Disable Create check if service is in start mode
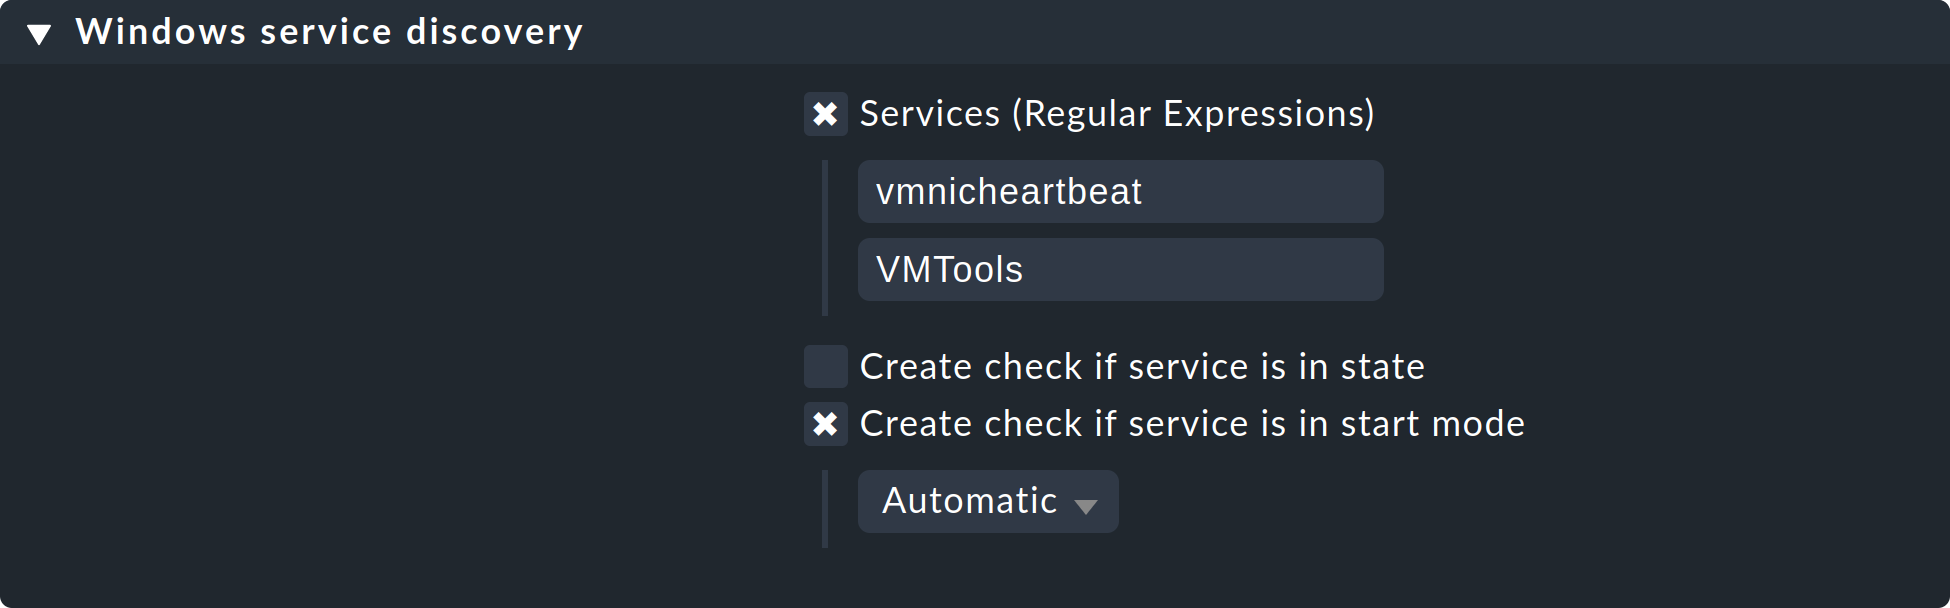1950x608 pixels. [x=825, y=423]
